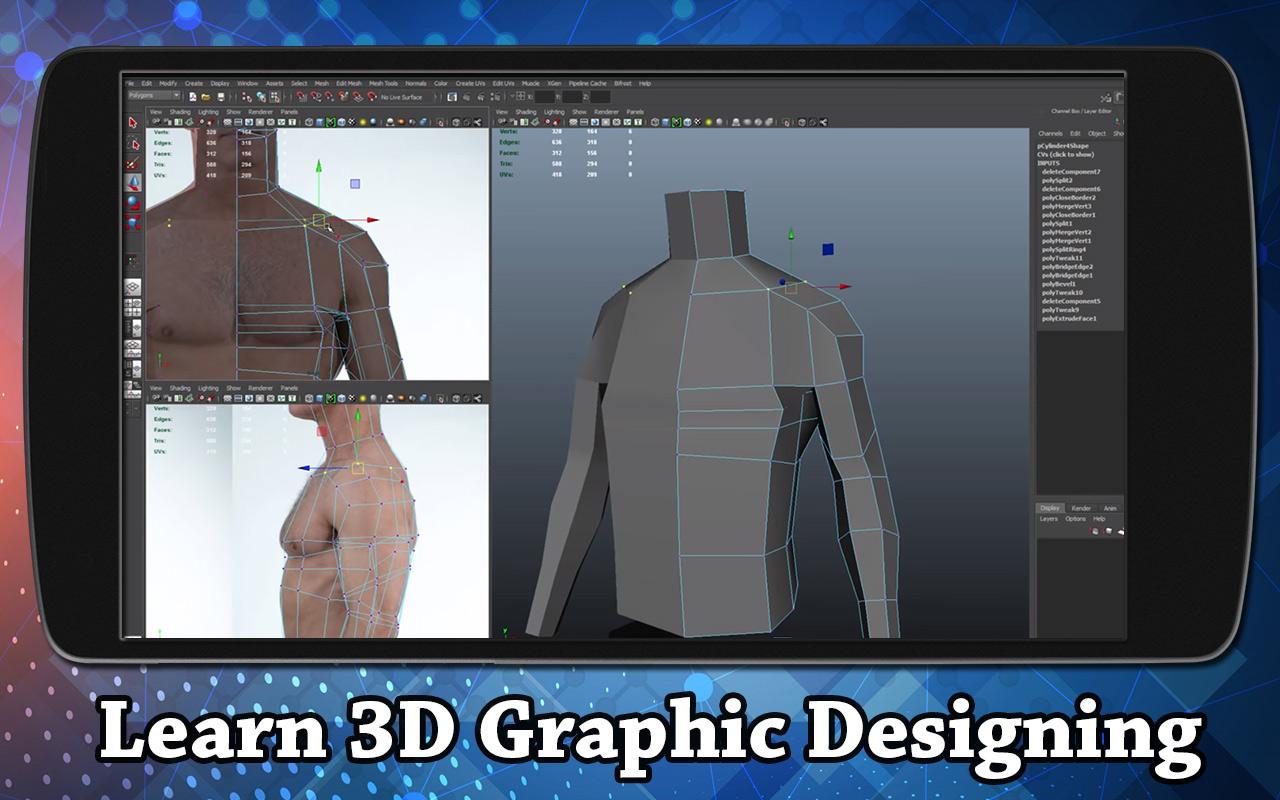The image size is (1280, 800).
Task: Select the pCylinder4Shape node name
Action: click(x=1063, y=146)
